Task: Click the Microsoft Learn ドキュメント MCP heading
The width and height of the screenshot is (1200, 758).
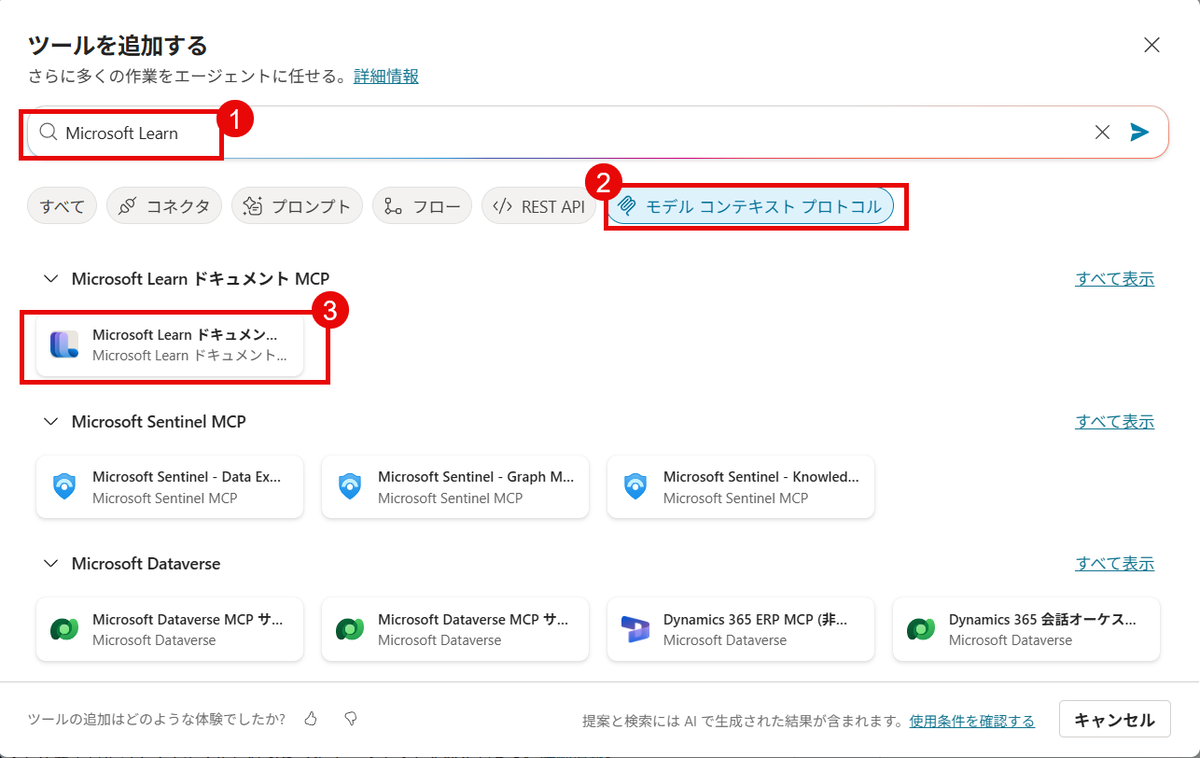Action: [x=200, y=279]
